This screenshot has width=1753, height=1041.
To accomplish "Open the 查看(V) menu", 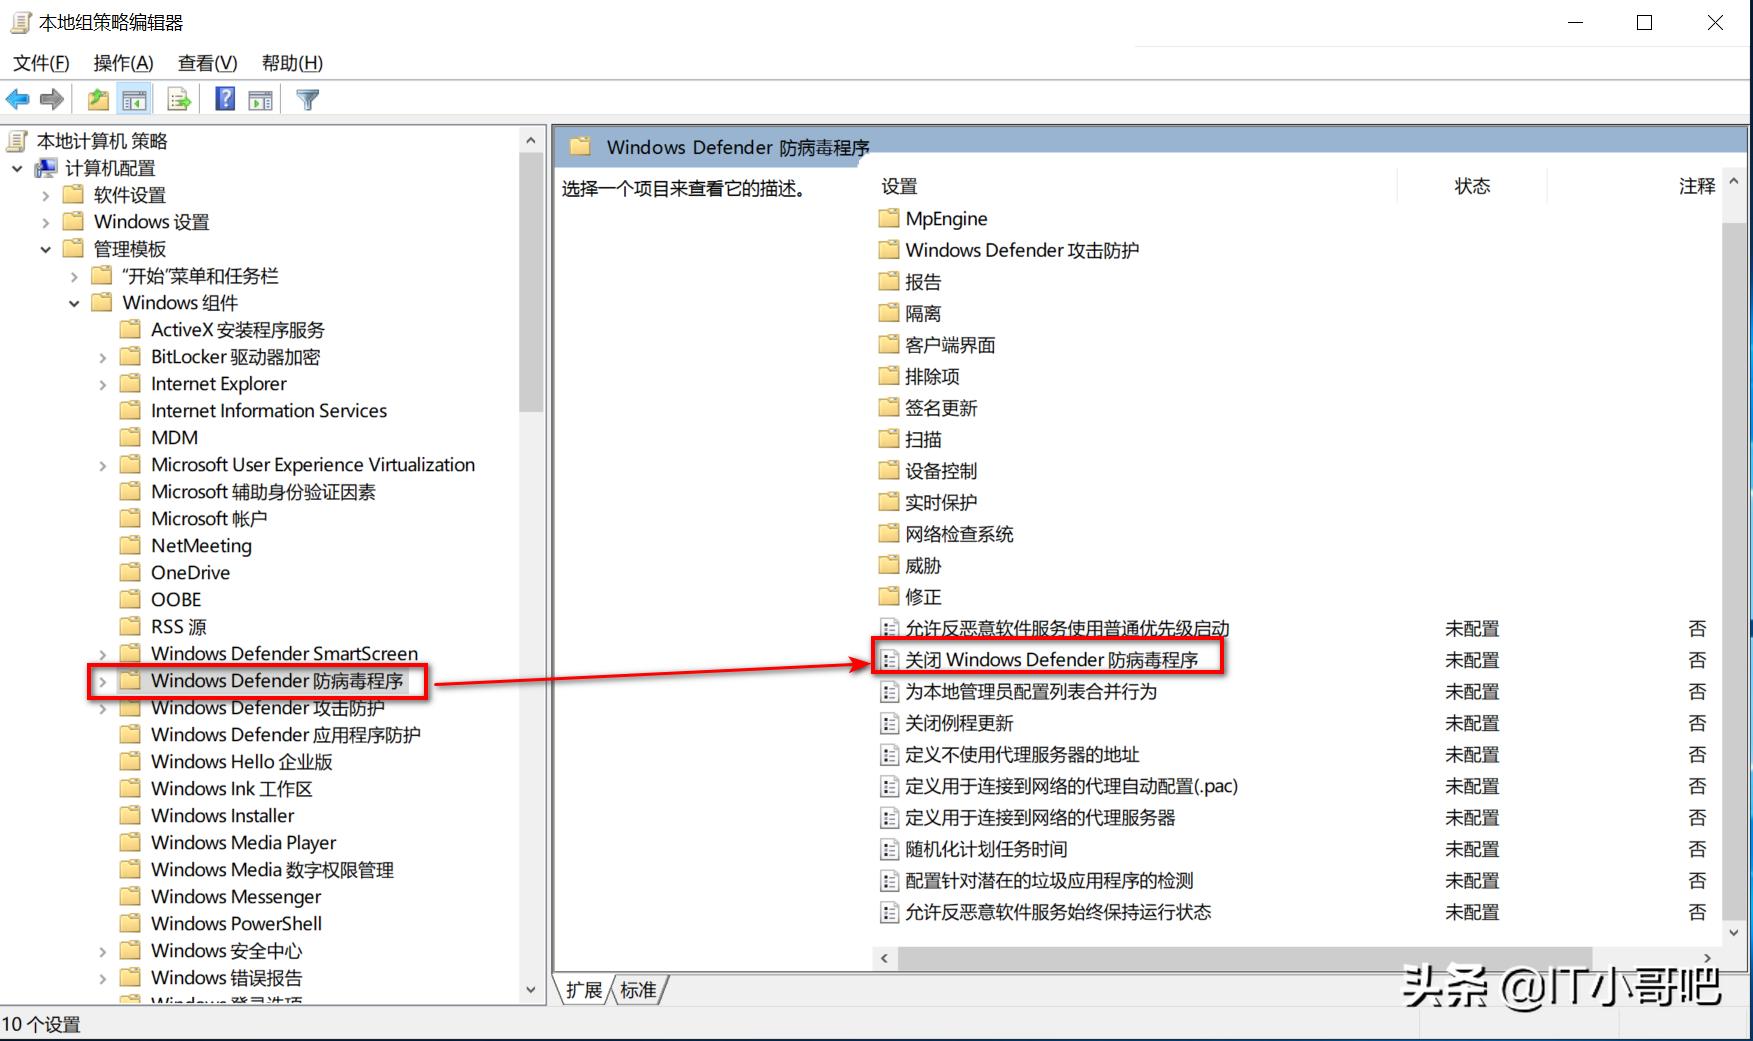I will pos(206,62).
